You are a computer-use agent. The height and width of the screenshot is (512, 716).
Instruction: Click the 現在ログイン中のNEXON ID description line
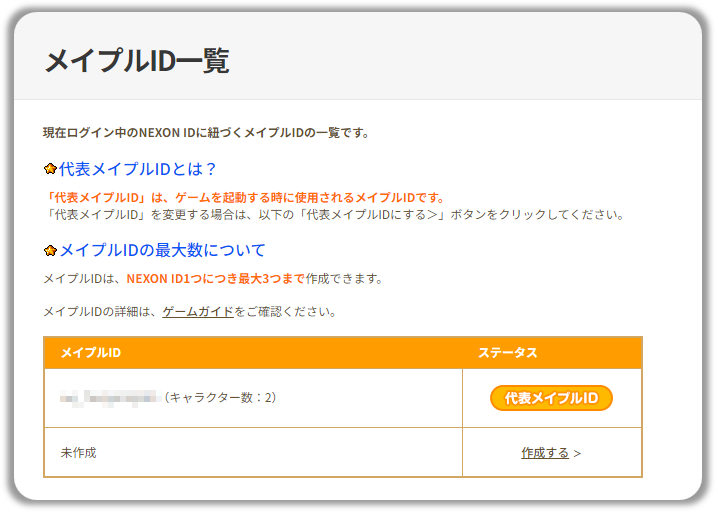point(206,133)
